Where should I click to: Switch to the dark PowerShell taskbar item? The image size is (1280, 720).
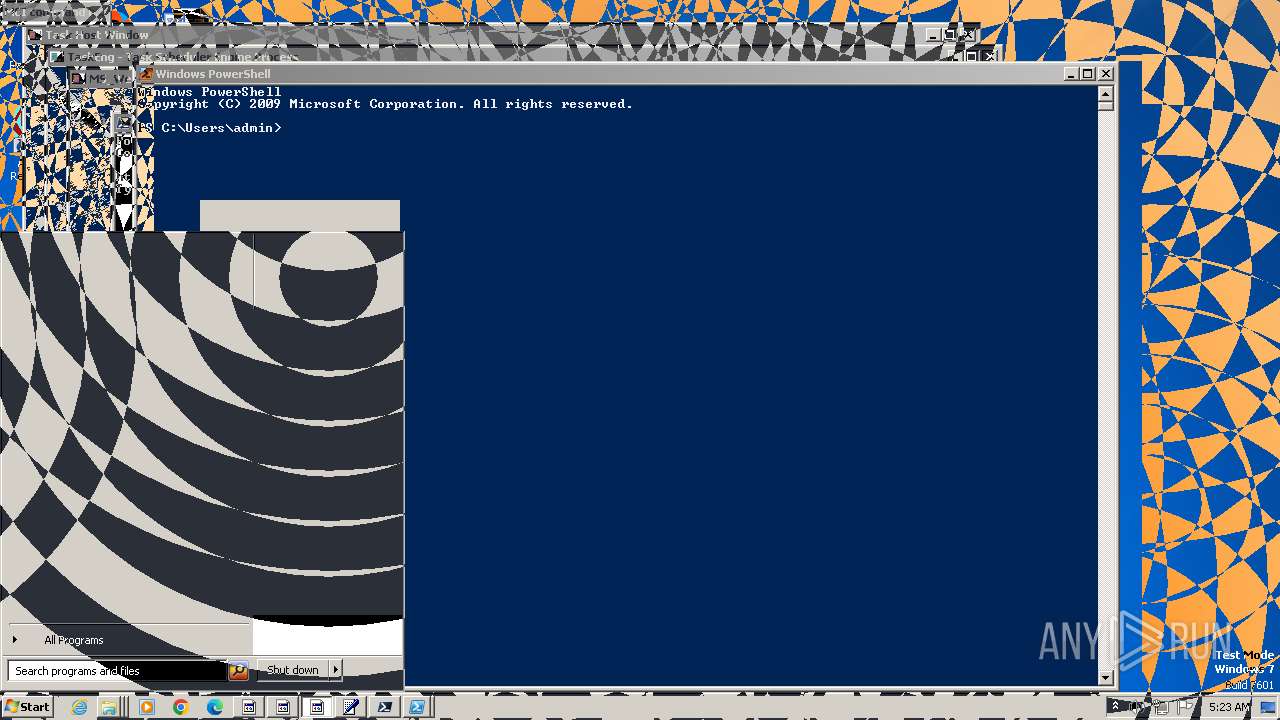[384, 707]
